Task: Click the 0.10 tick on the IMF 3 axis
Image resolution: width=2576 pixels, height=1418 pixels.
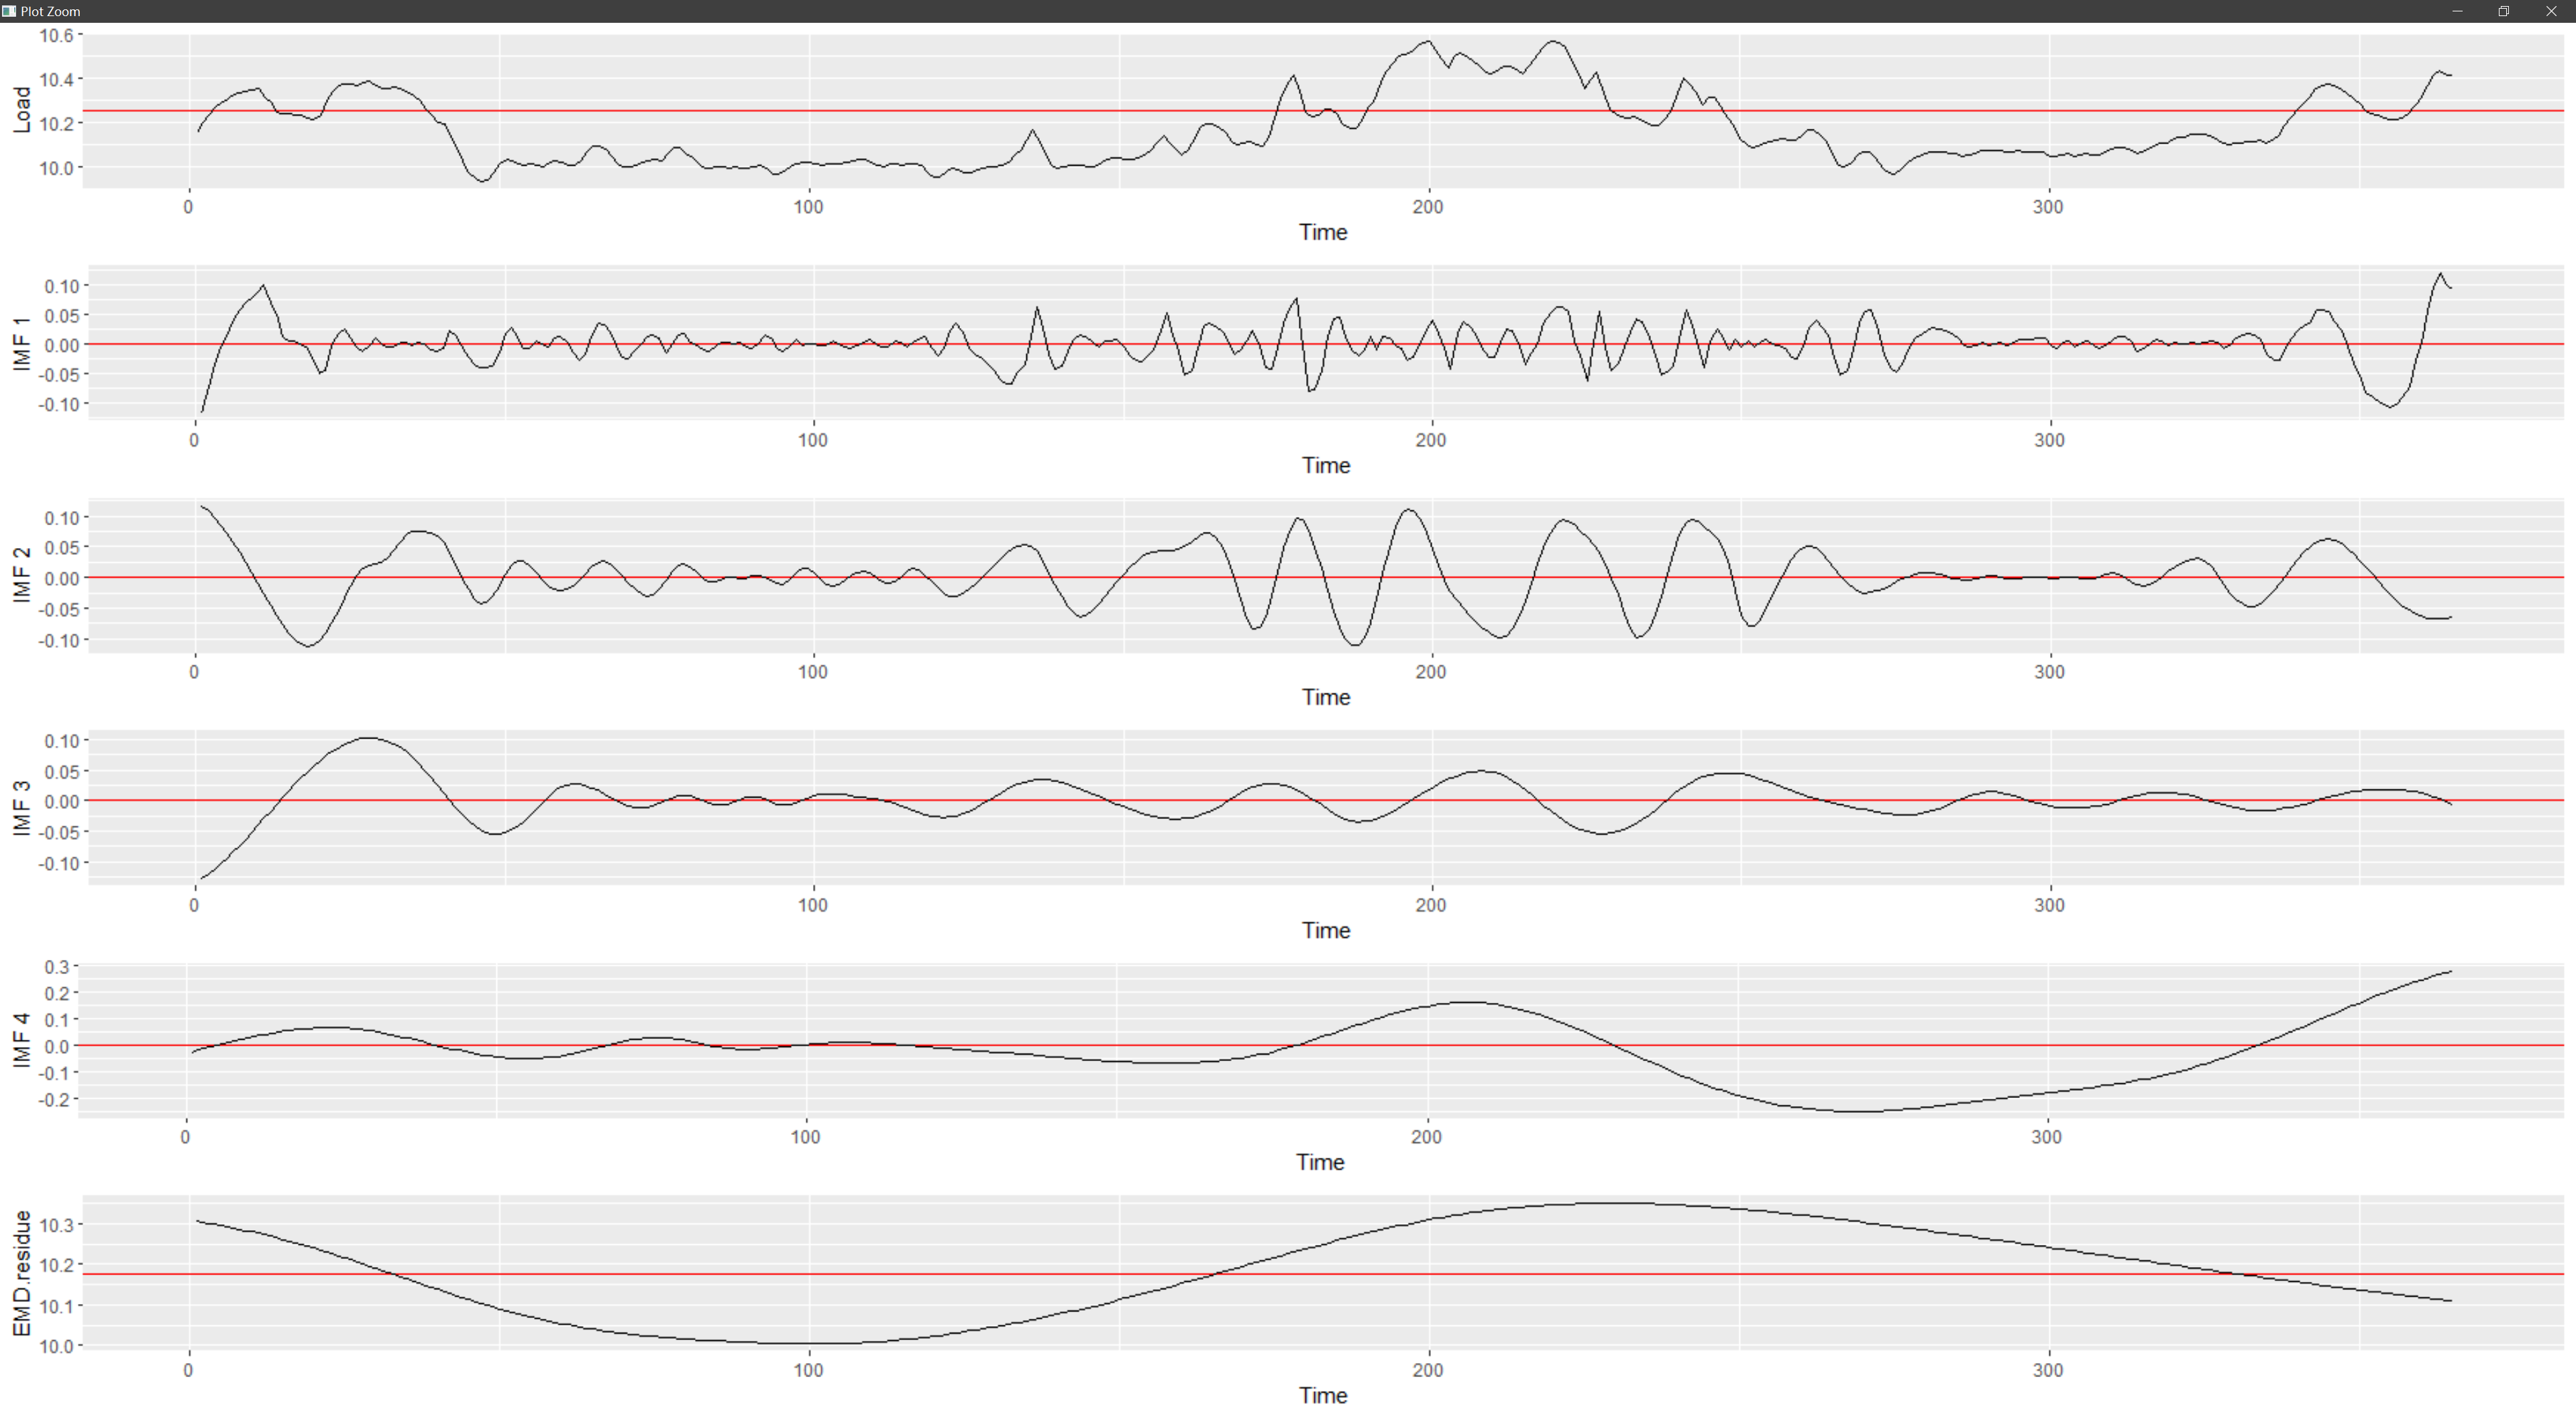Action: 61,741
